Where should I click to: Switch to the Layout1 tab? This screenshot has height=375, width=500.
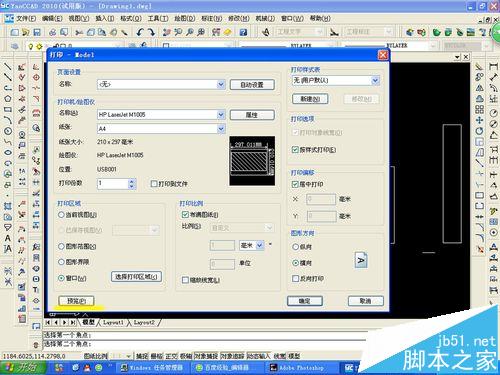pyautogui.click(x=113, y=322)
